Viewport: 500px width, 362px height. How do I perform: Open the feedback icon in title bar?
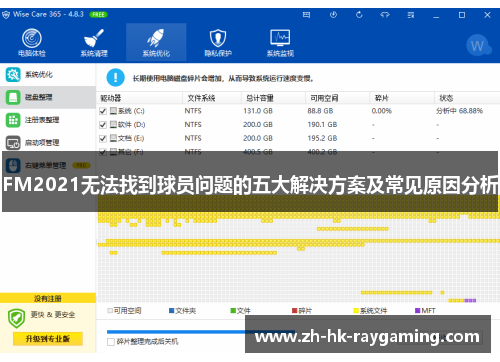click(306, 15)
